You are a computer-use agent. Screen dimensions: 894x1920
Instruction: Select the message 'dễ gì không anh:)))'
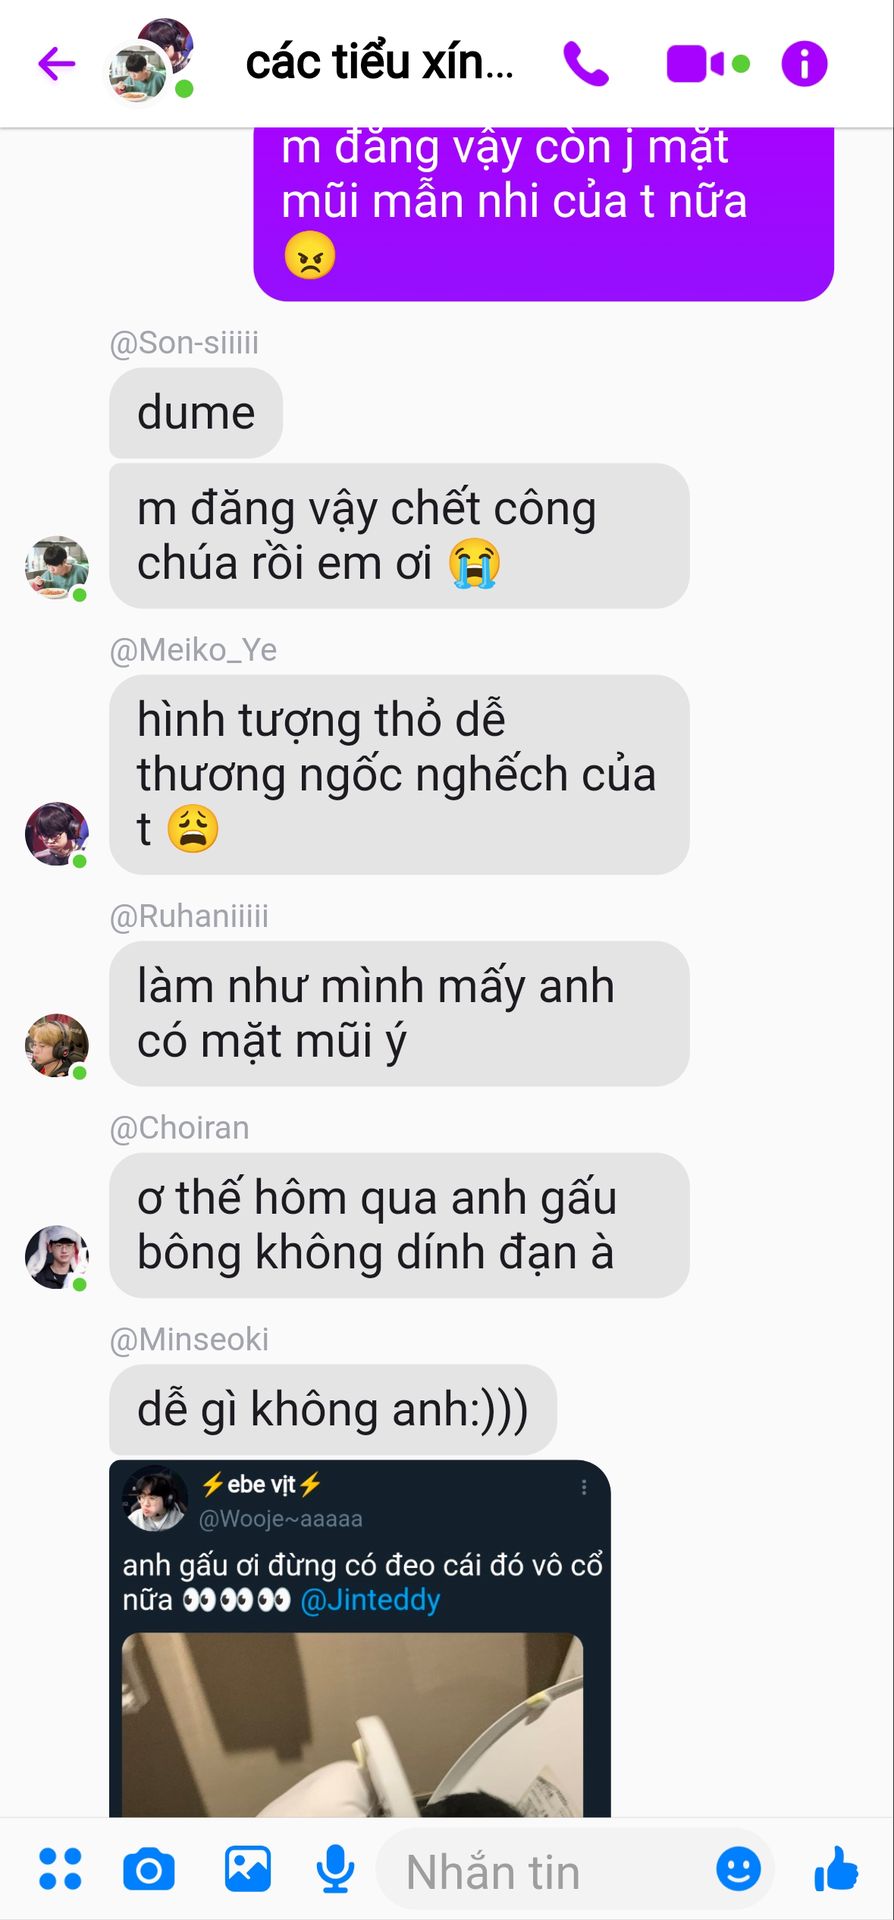coord(333,1410)
